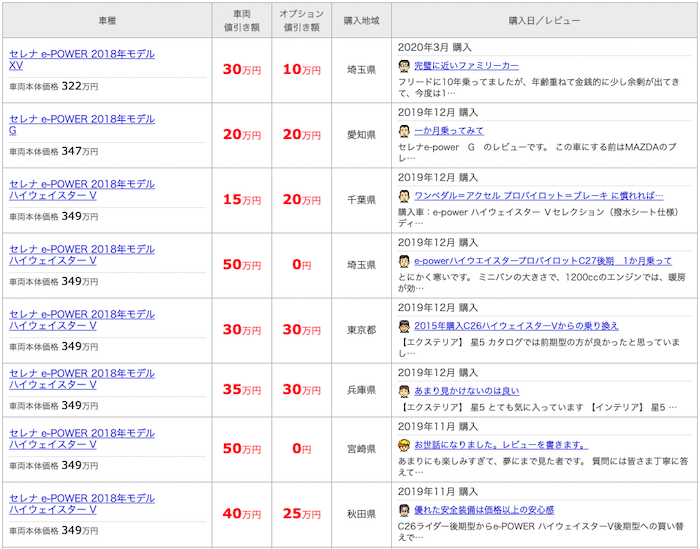Click the review excerpt starting とにかく寒いです
700x549 pixels.
[x=542, y=283]
